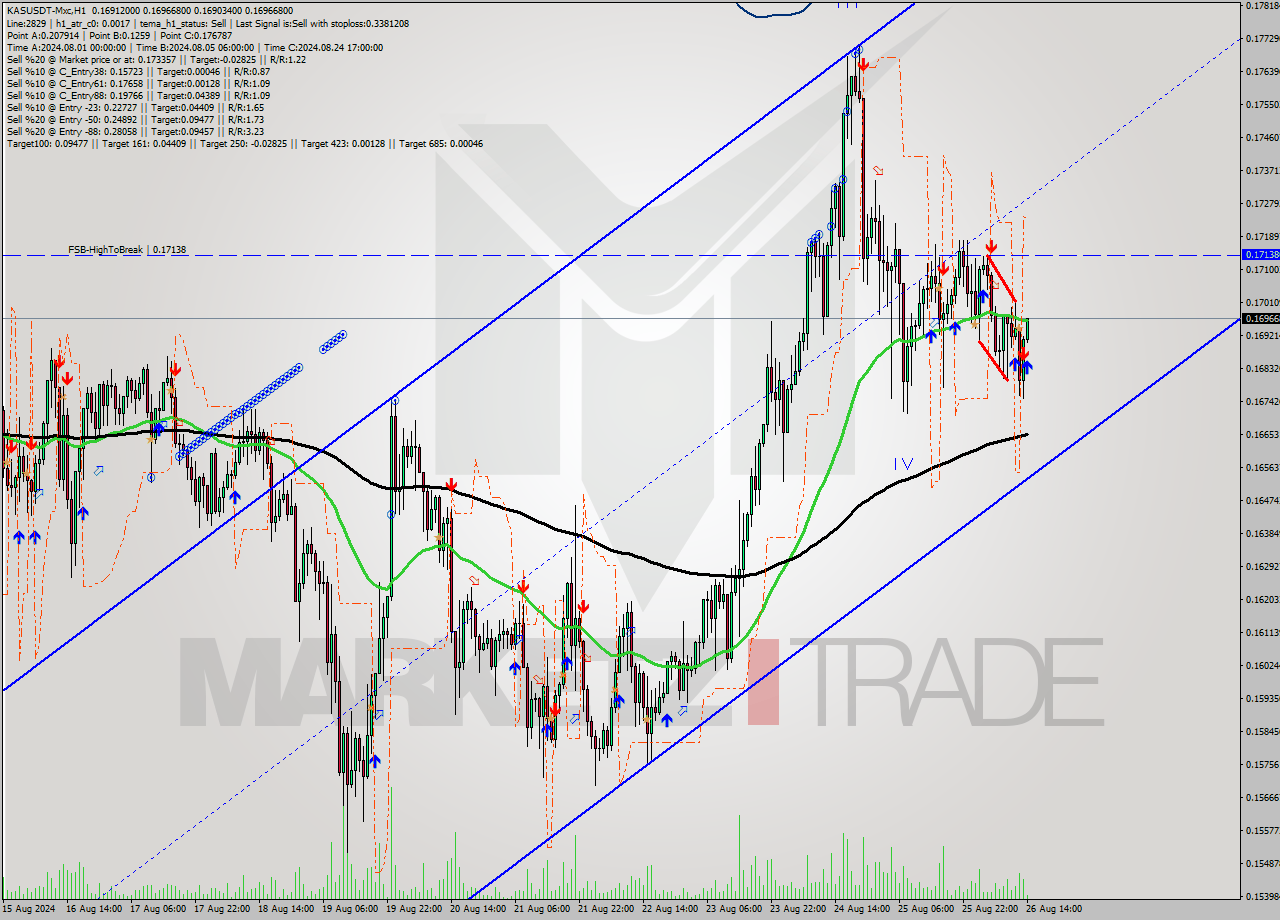
Task: Click the 0.16742 price axis label
Action: pos(1263,402)
